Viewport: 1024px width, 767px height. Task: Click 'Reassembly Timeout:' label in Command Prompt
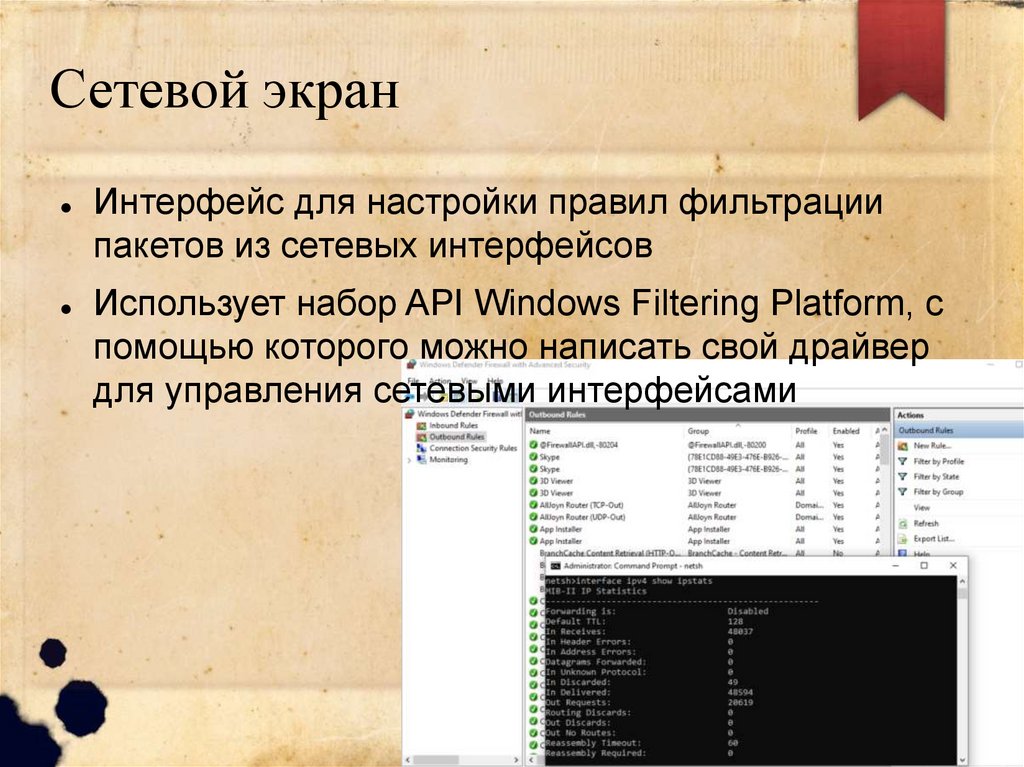(593, 743)
